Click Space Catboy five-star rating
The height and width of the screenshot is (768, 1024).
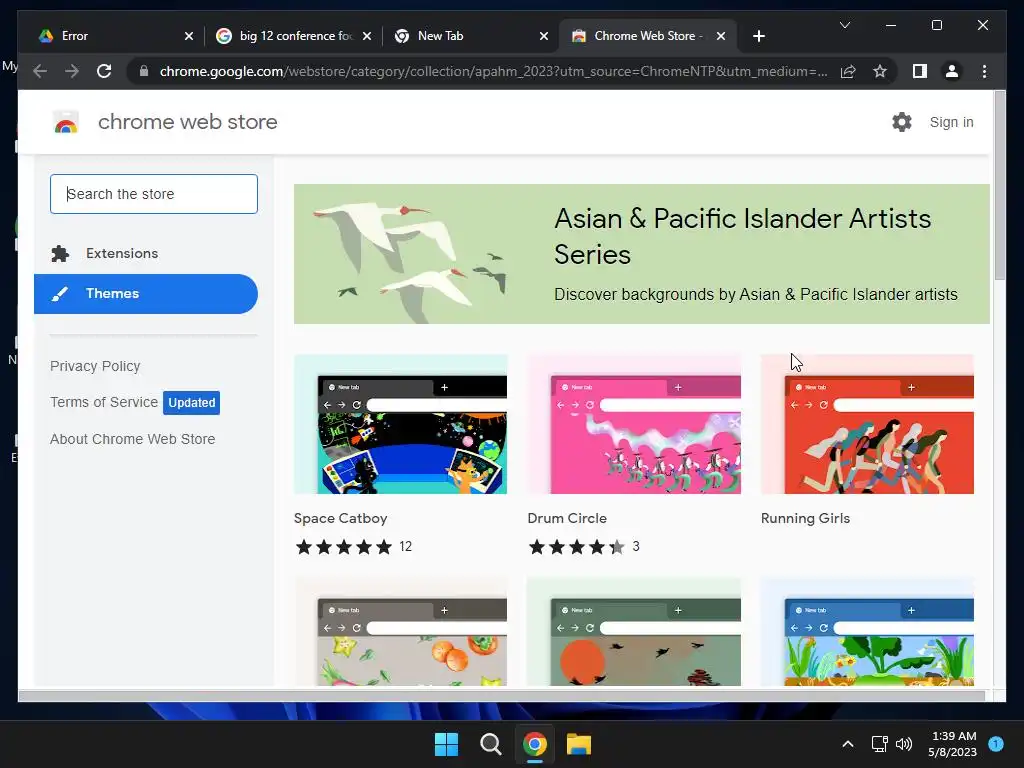pyautogui.click(x=344, y=547)
